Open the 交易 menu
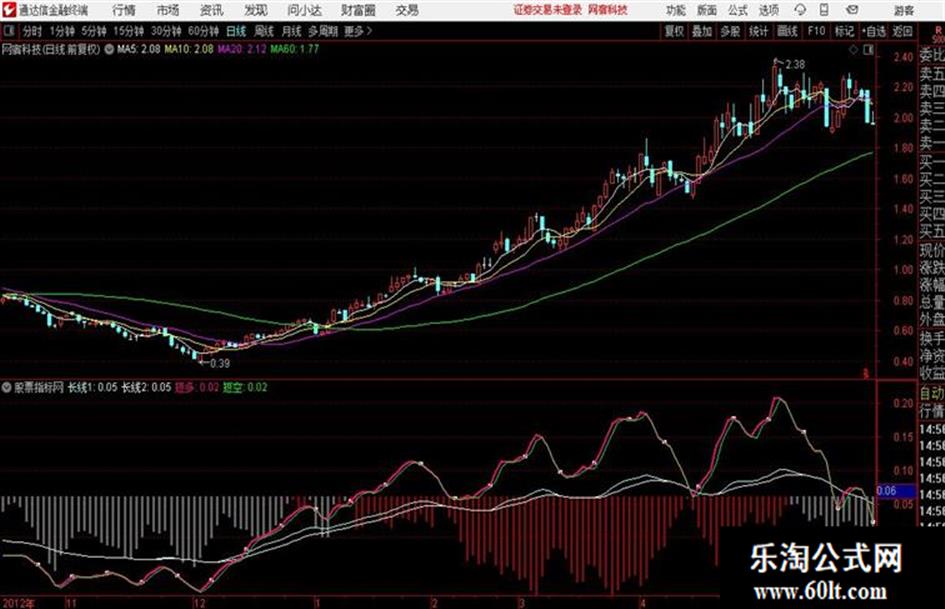The image size is (945, 609). (407, 10)
